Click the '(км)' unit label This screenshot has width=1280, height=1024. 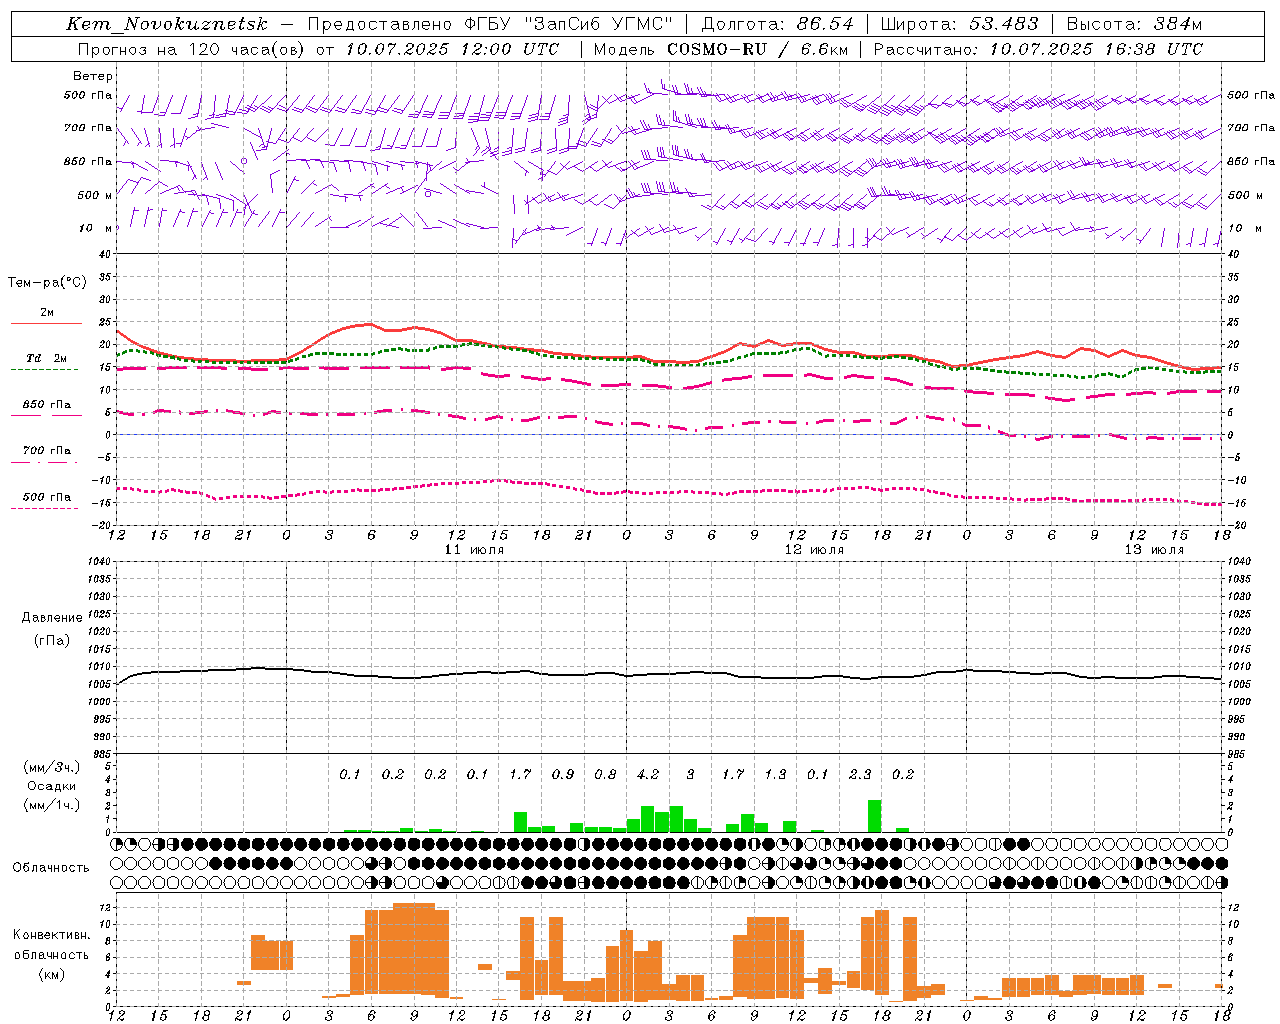[51, 973]
